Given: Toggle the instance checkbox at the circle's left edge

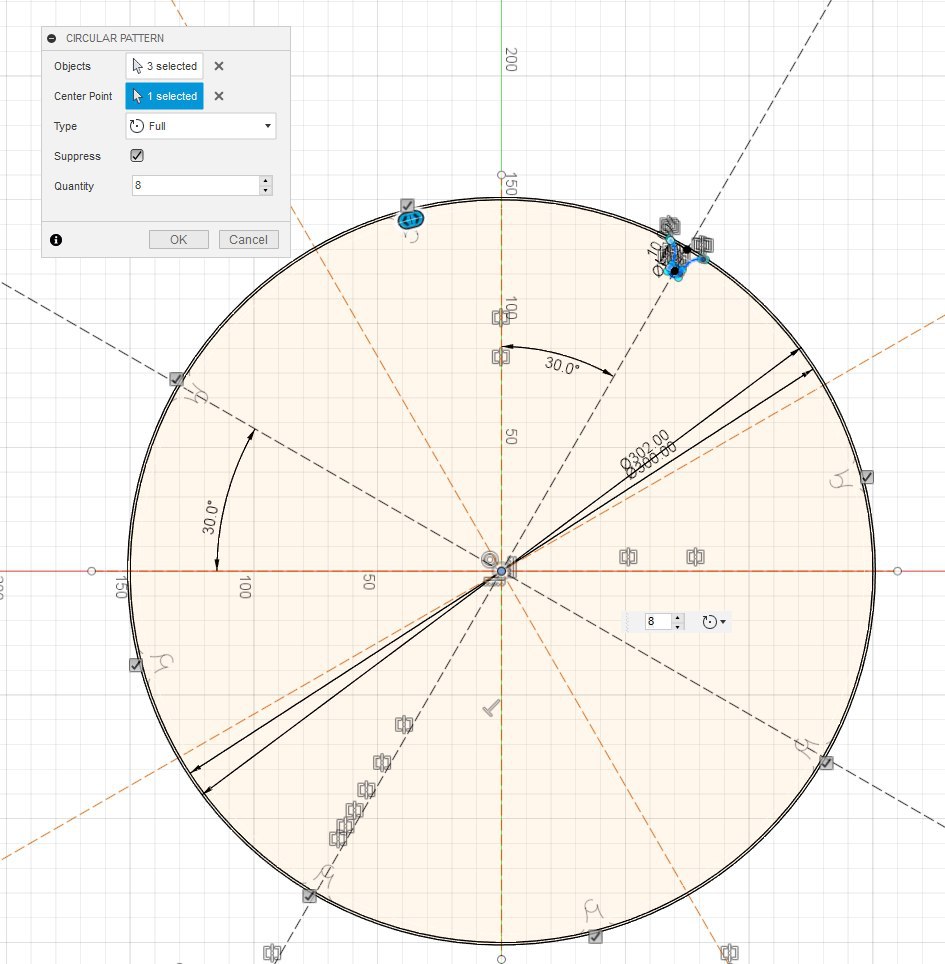Looking at the screenshot, I should [136, 665].
